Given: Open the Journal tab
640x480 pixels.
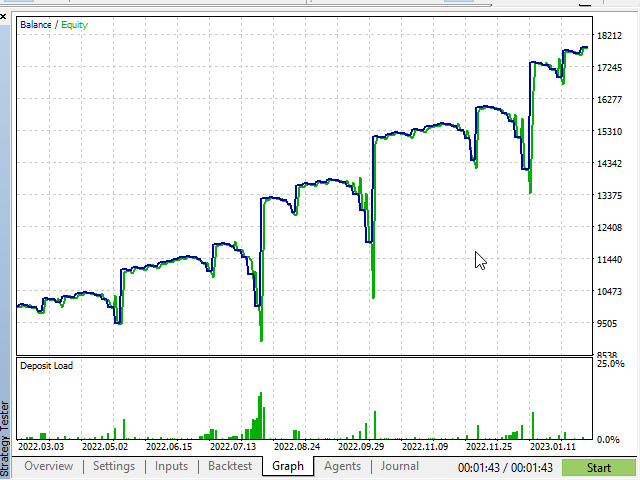Looking at the screenshot, I should tap(400, 466).
